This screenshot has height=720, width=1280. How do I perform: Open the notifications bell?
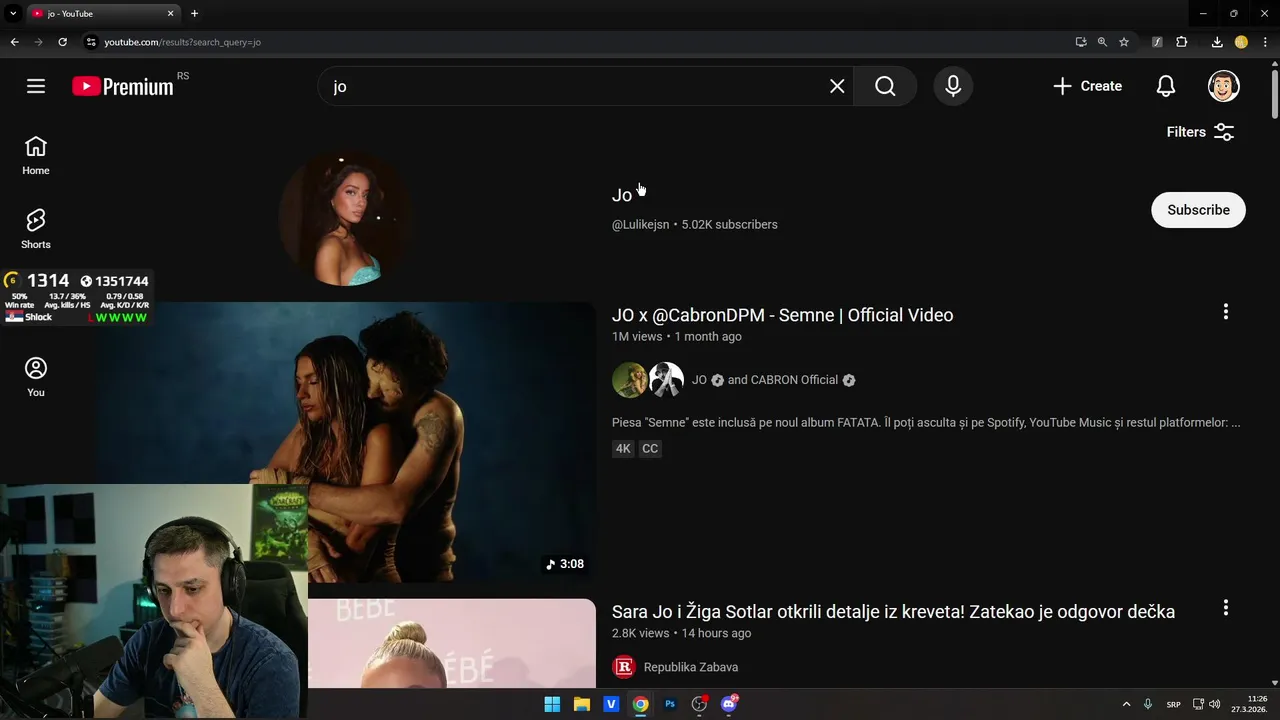(1166, 86)
